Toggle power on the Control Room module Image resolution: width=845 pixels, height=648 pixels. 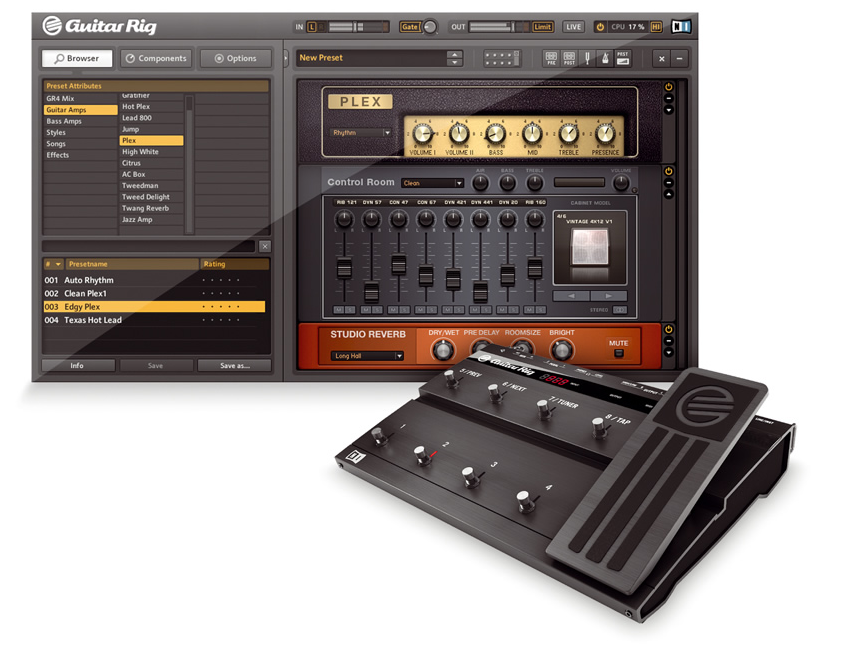tap(669, 171)
